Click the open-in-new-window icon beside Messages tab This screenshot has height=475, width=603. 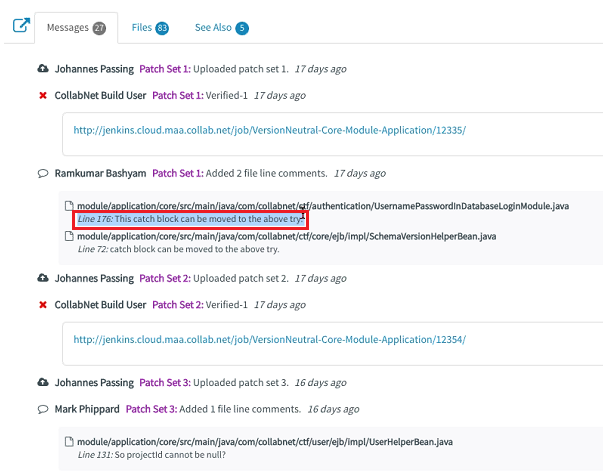point(22,25)
